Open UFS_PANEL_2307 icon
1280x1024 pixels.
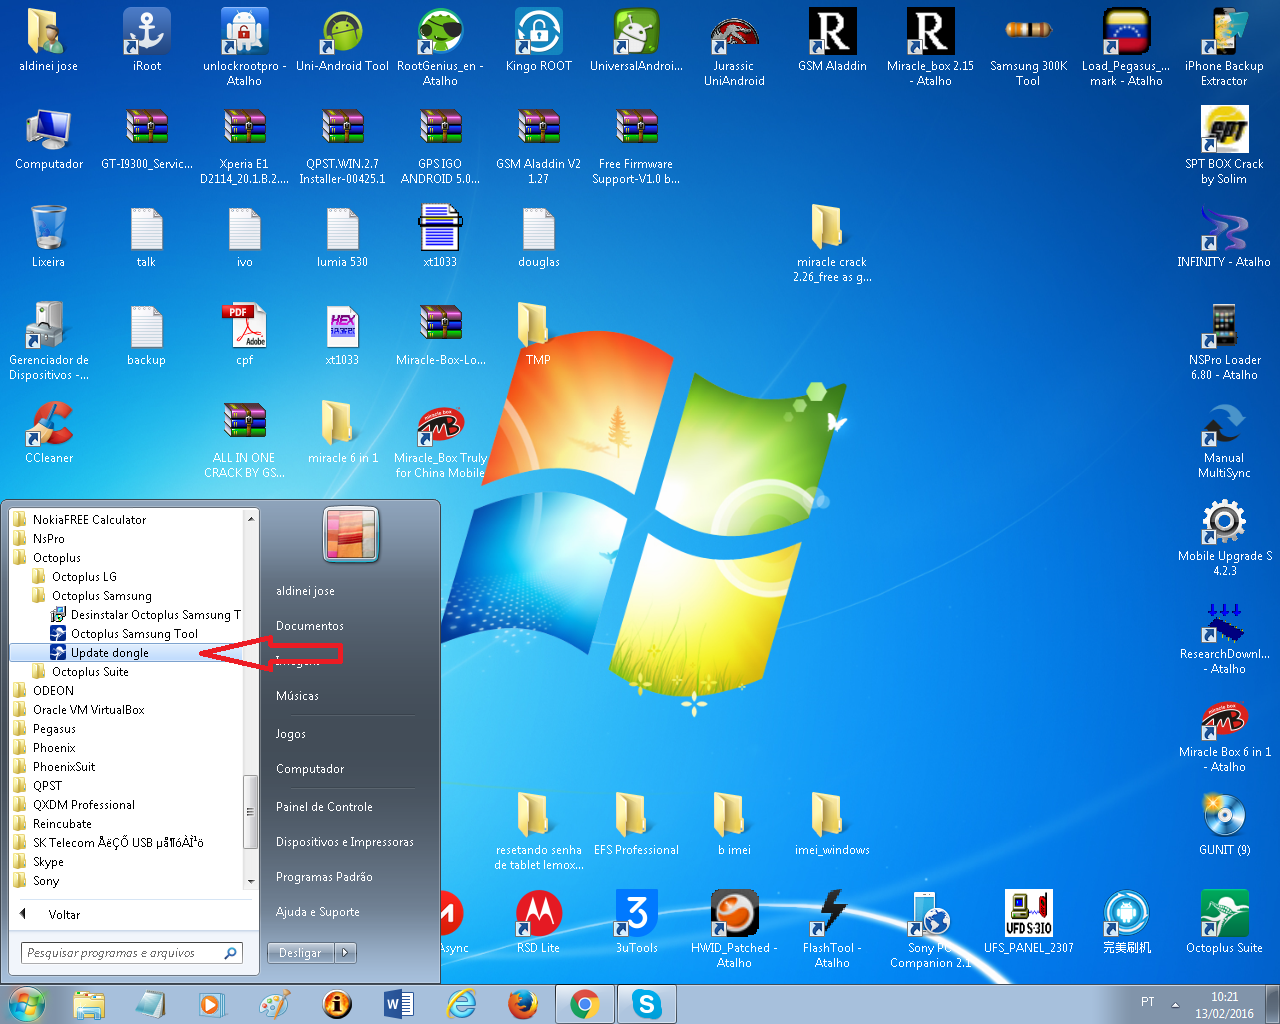pos(1028,922)
